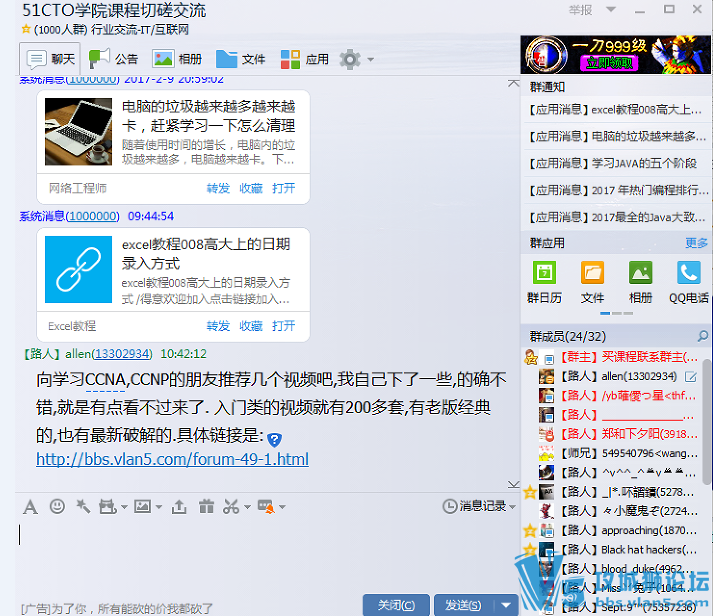Viewport: 714px width, 616px height.
Task: Click 更多 in the 群应用 section
Action: pyautogui.click(x=697, y=243)
